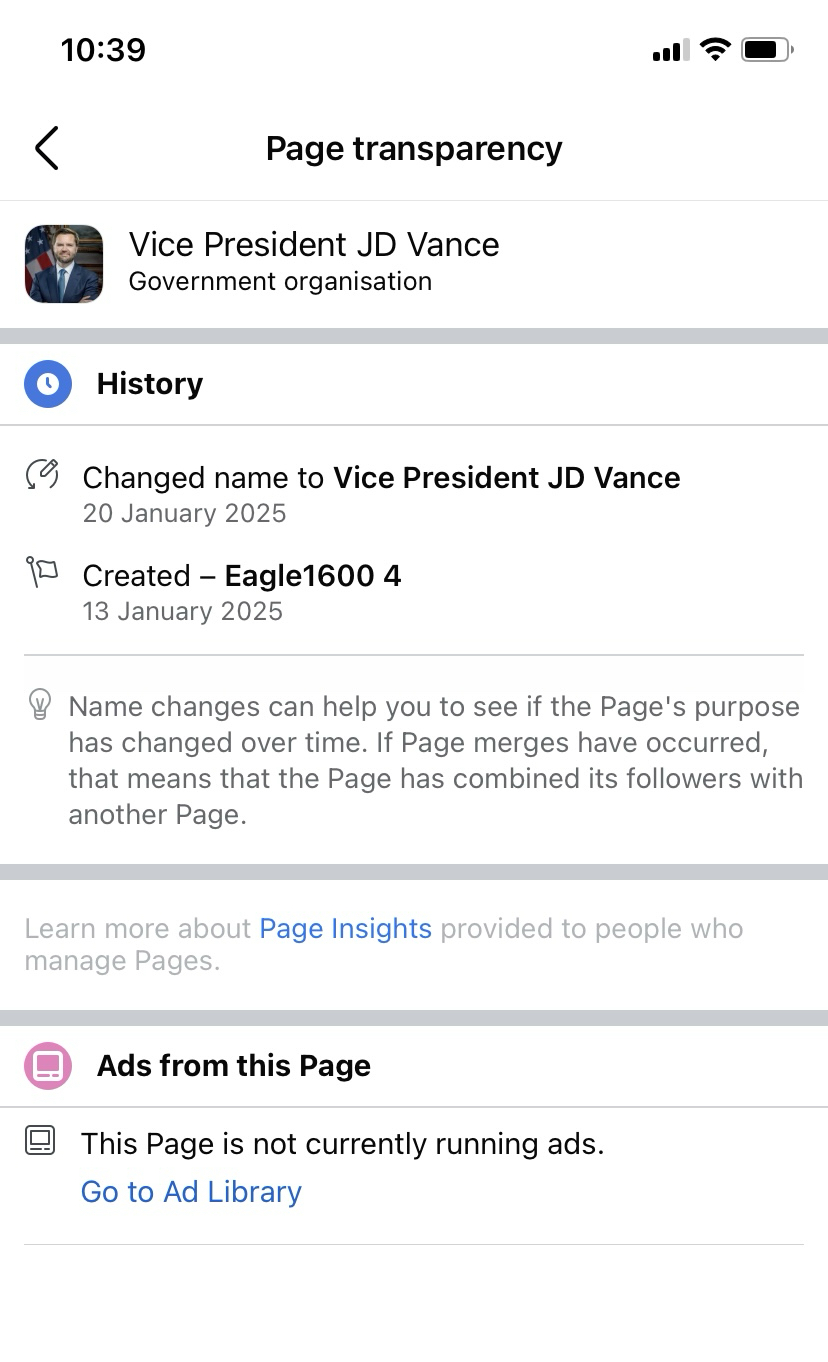Viewport: 828px width, 1362px height.
Task: Tap the battery icon in status bar
Action: 766,50
